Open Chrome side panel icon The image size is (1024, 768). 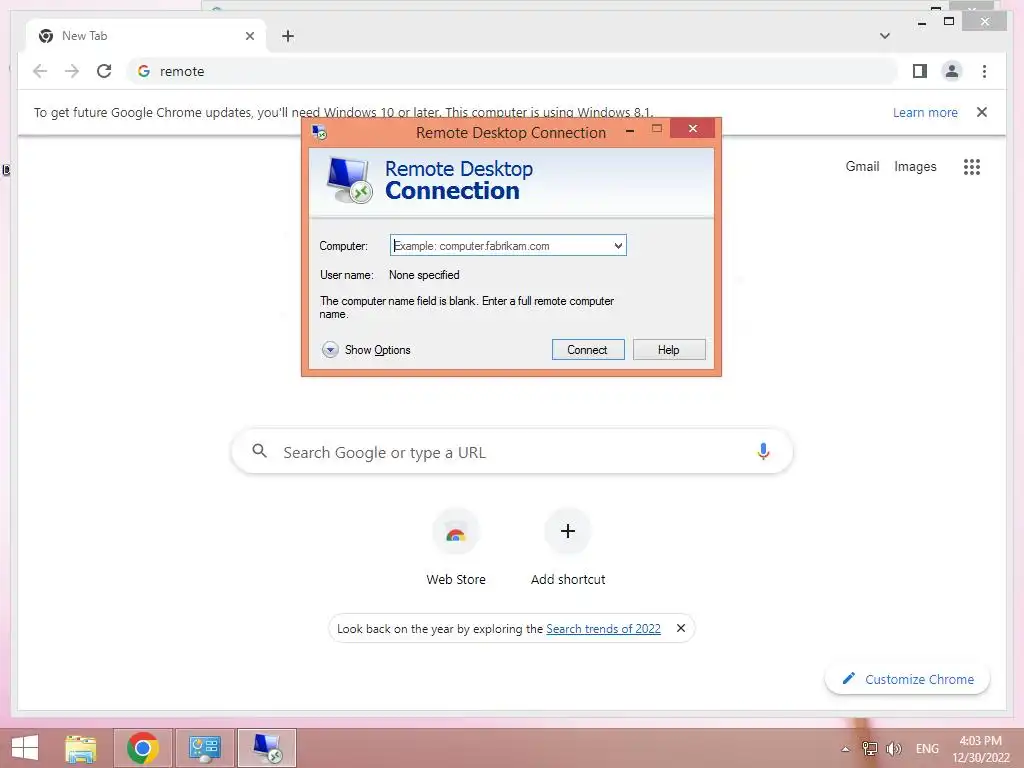pos(920,71)
